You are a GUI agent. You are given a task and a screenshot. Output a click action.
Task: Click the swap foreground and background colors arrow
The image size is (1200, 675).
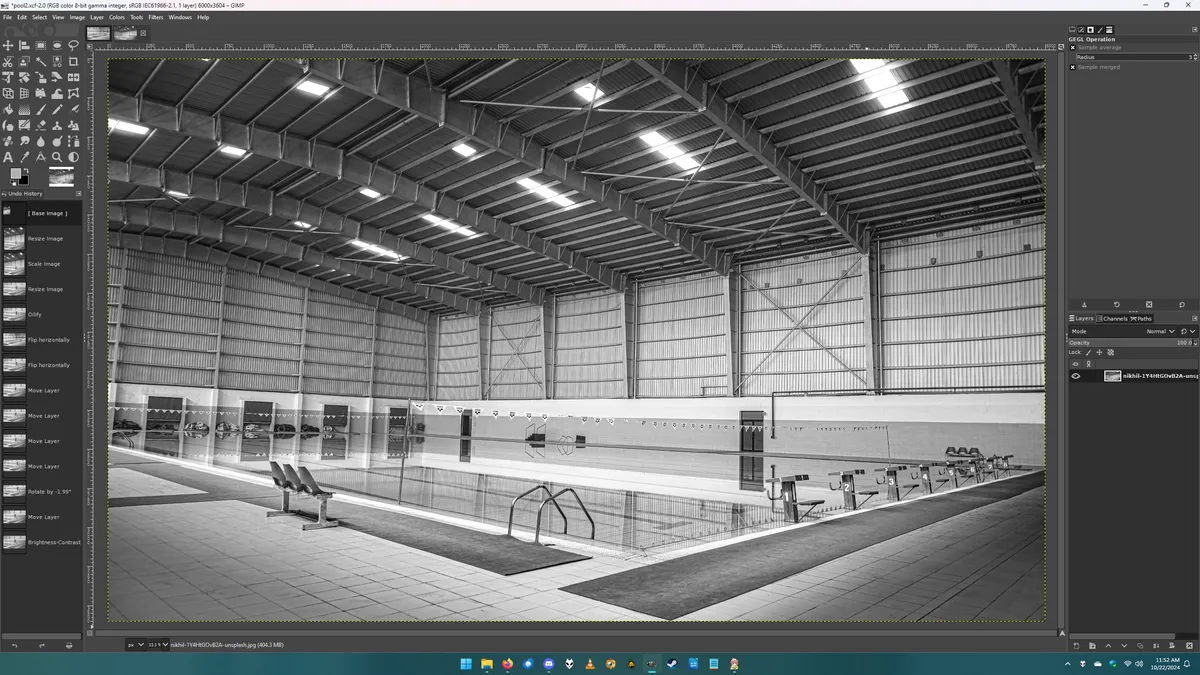click(26, 170)
